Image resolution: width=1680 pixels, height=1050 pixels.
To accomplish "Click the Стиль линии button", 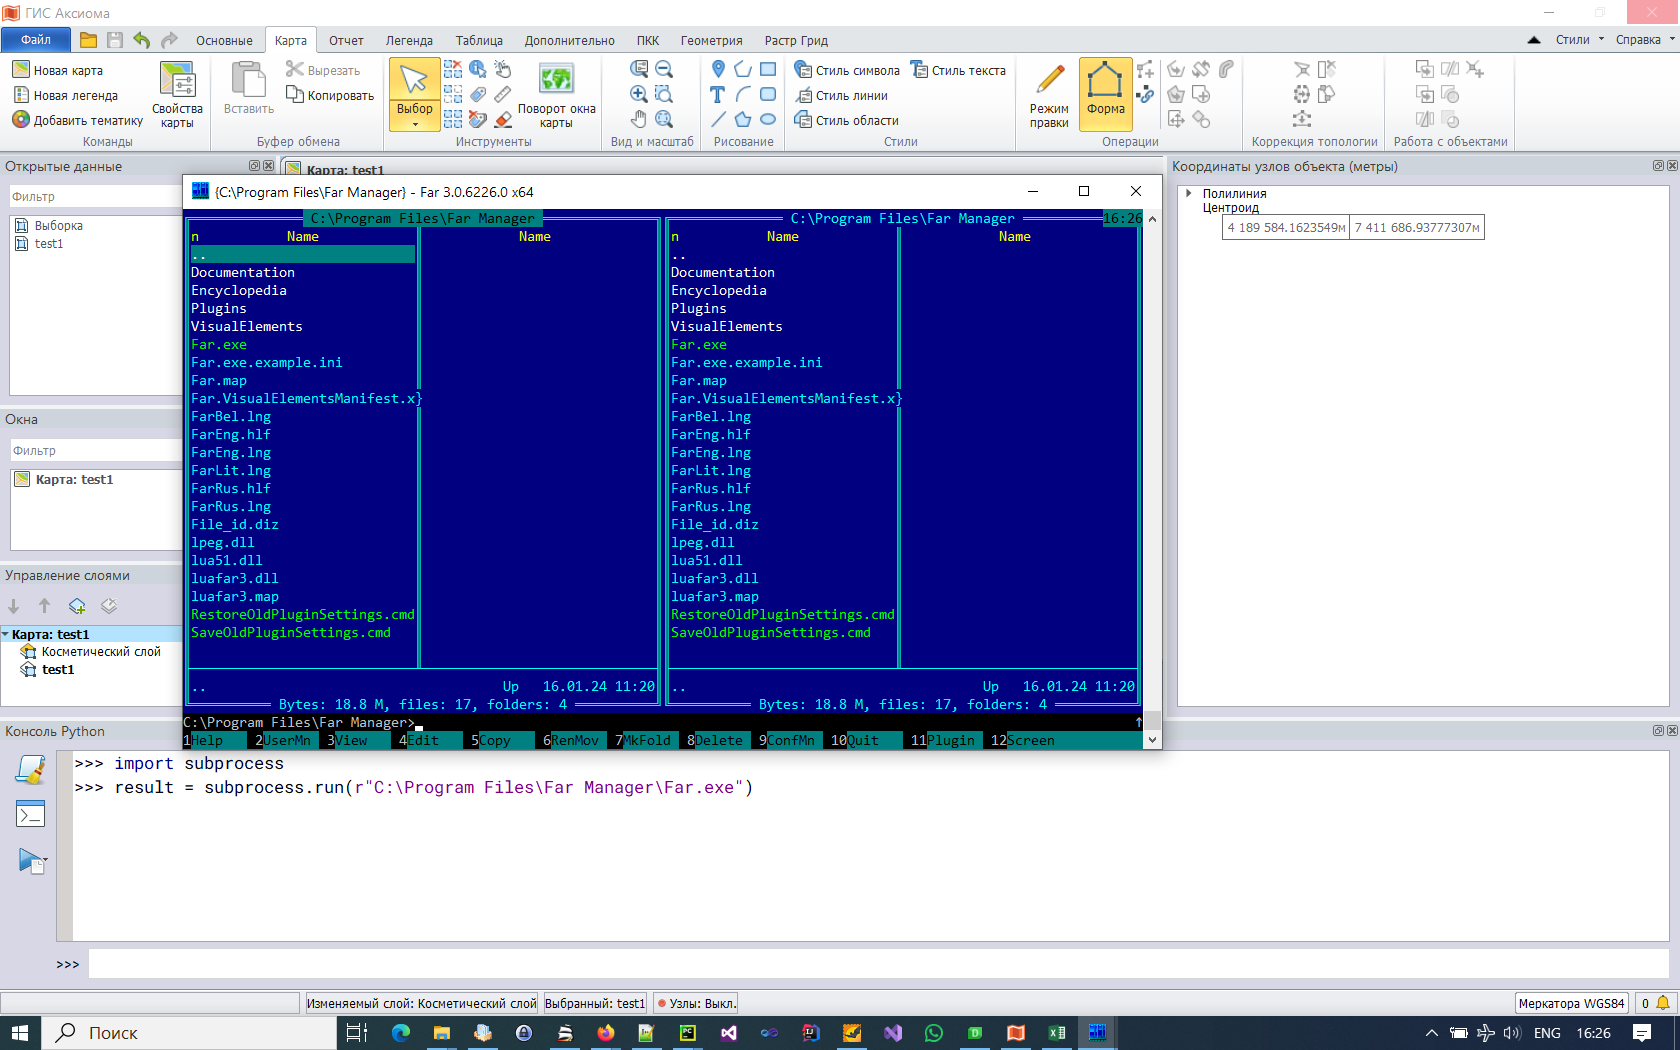I will click(x=841, y=95).
